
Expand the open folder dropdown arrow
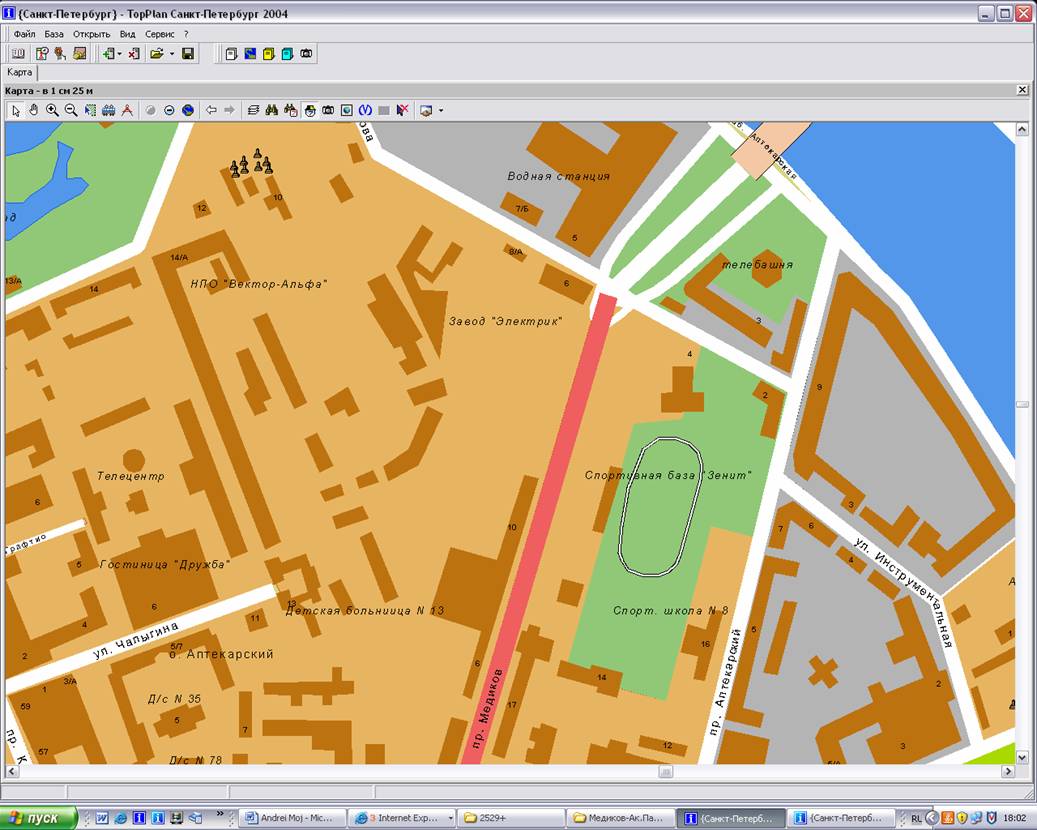point(172,53)
